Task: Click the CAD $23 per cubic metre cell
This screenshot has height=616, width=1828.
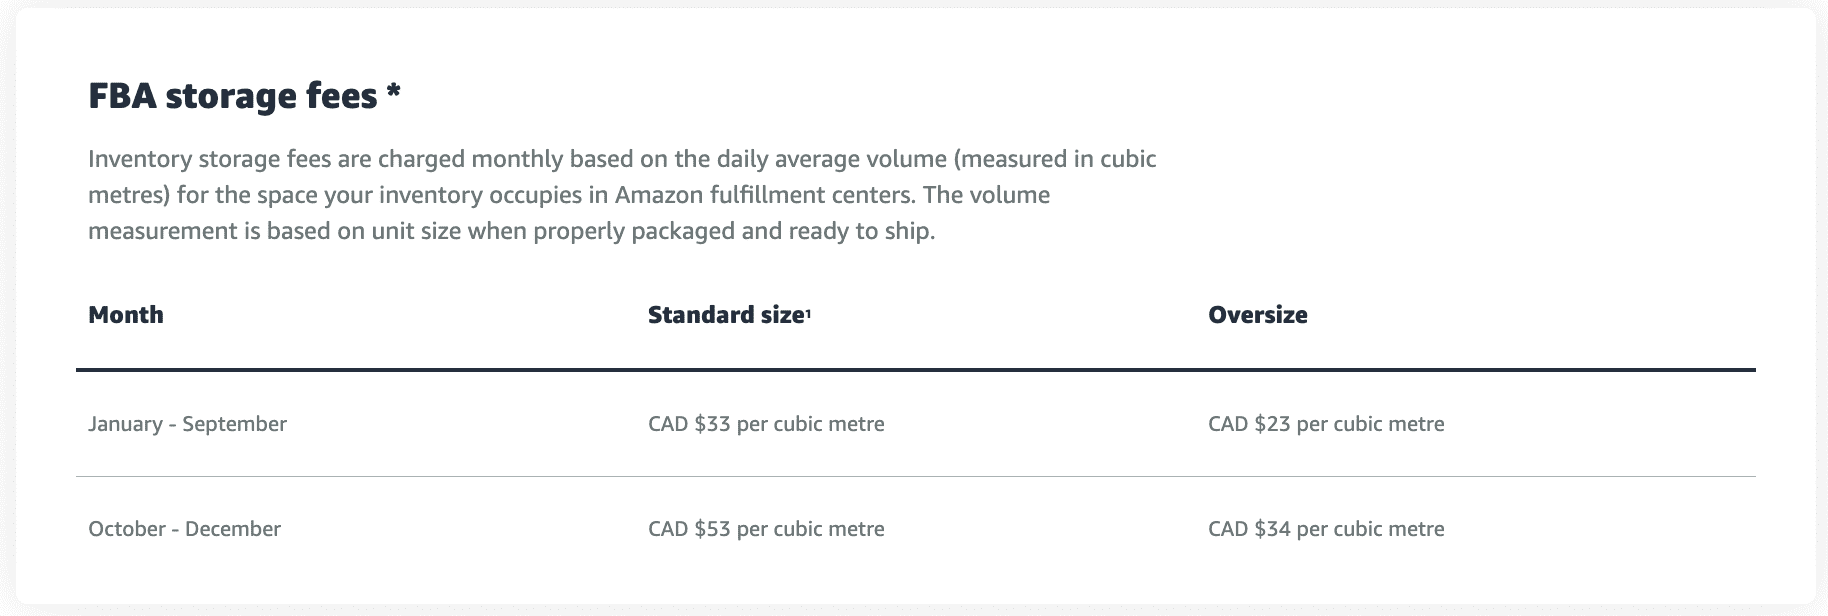Action: pyautogui.click(x=1326, y=424)
